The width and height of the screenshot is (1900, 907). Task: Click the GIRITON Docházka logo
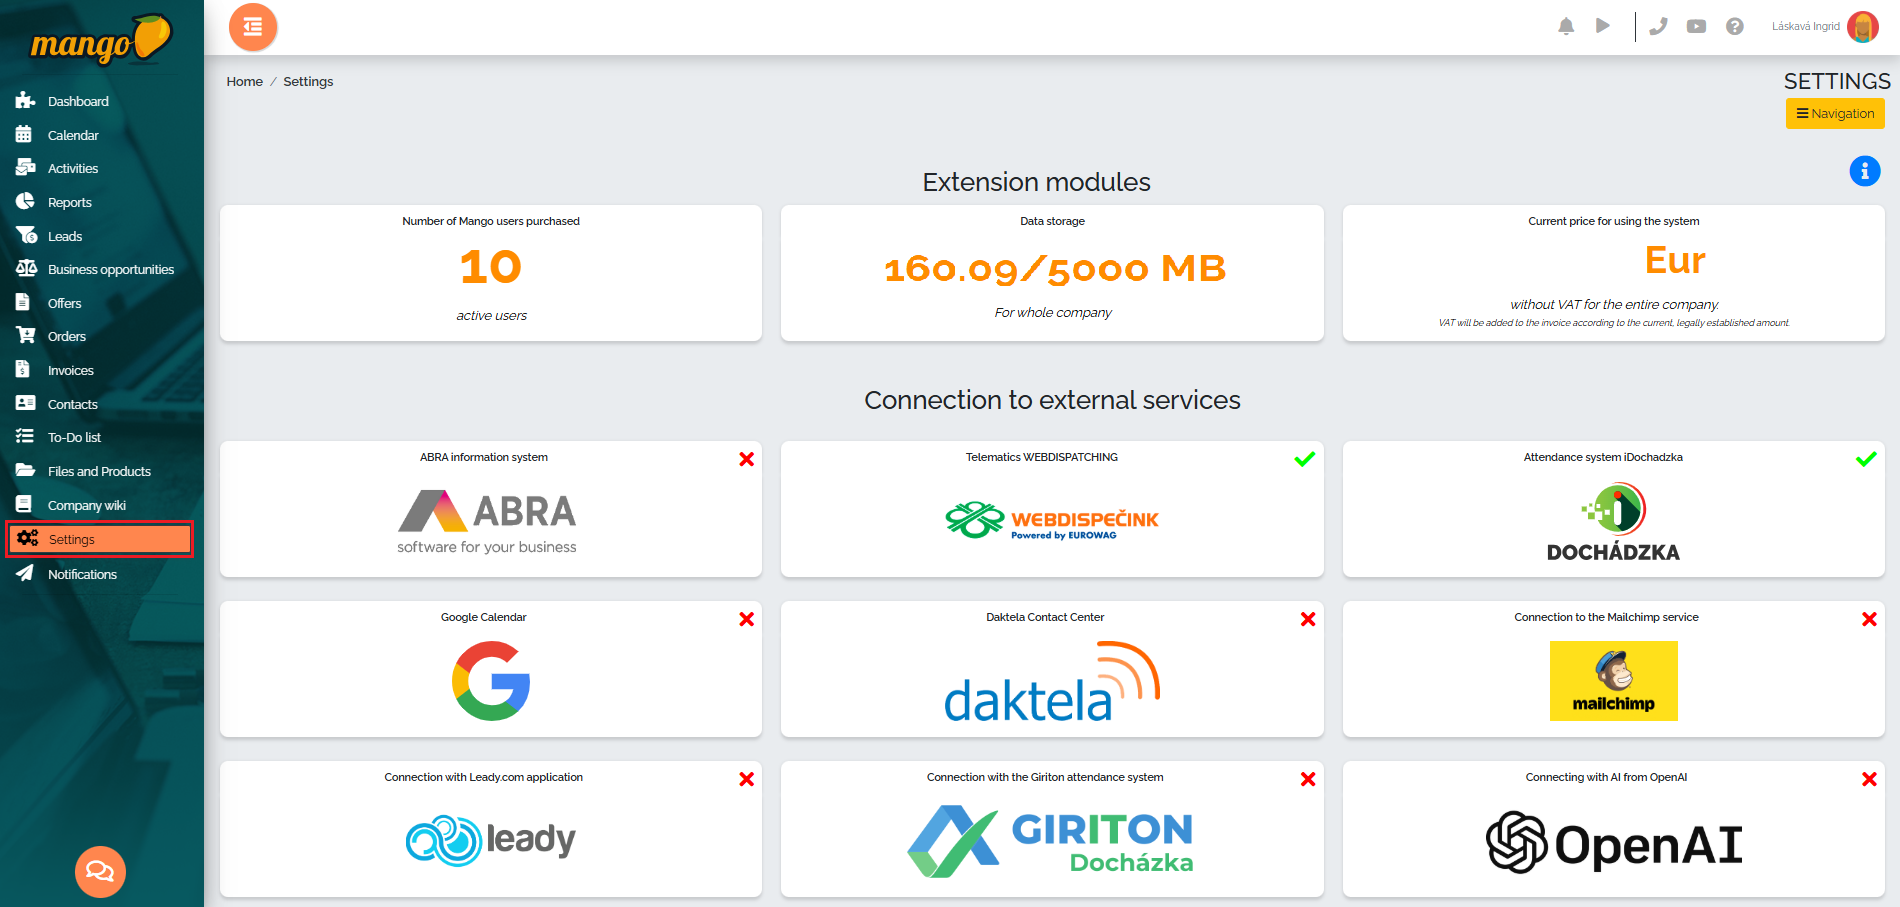[1051, 841]
